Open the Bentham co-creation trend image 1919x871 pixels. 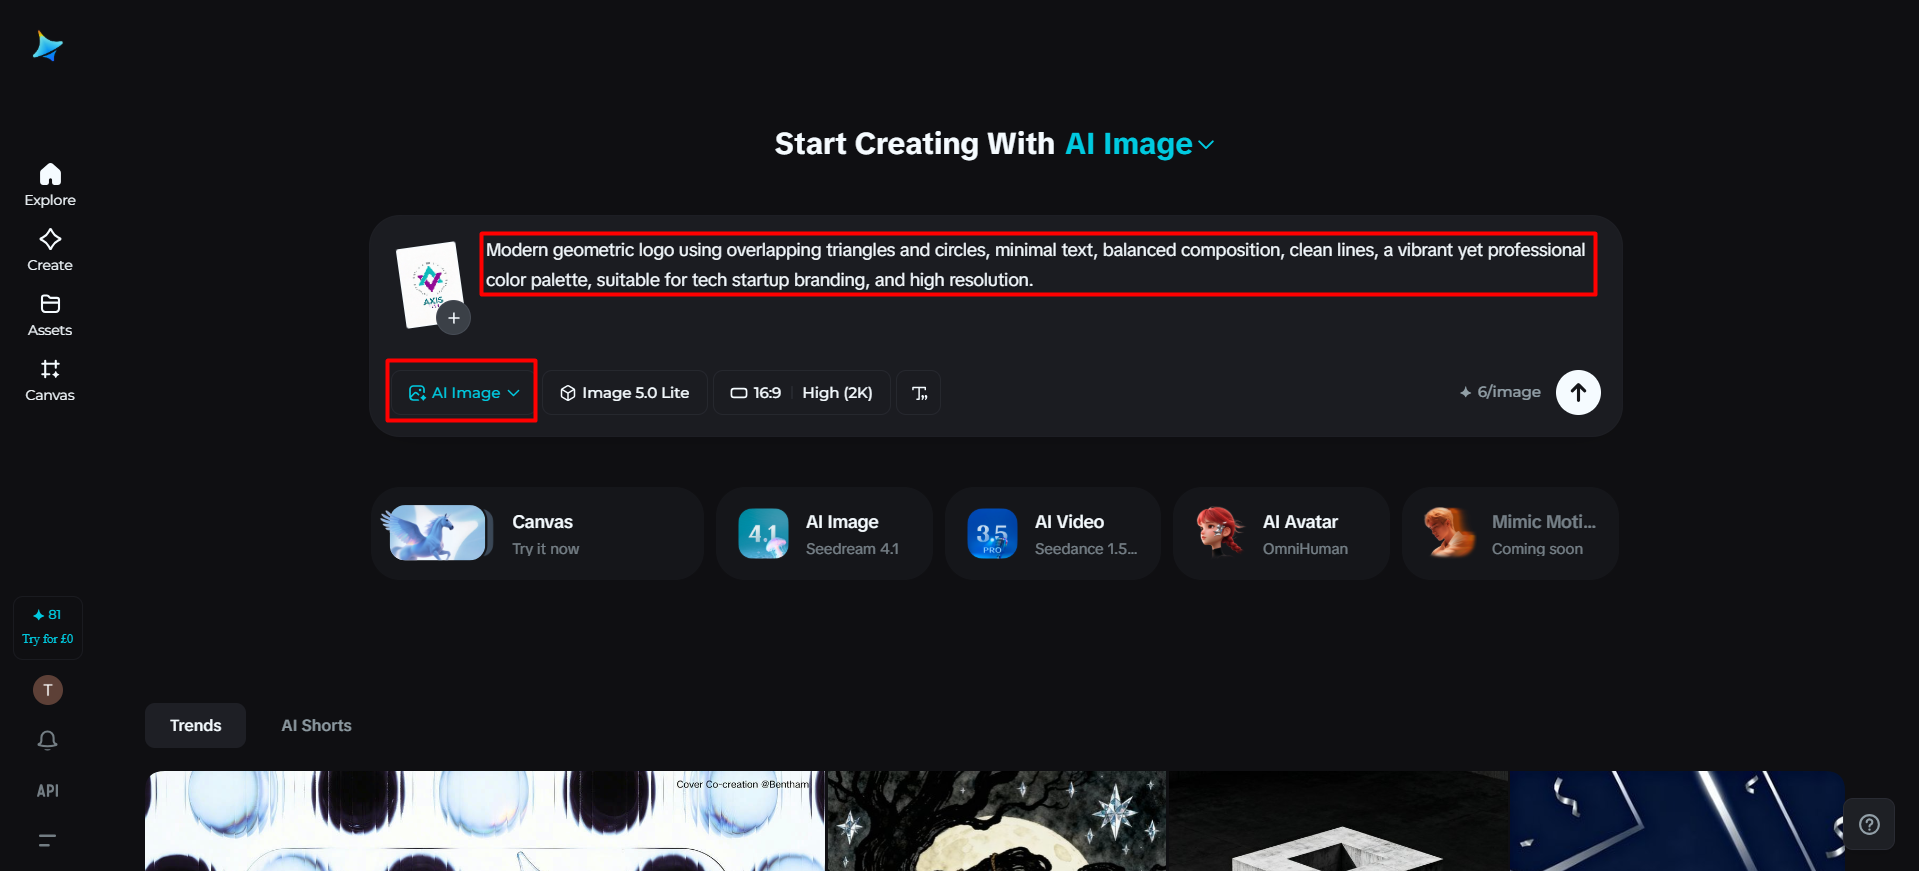(485, 821)
